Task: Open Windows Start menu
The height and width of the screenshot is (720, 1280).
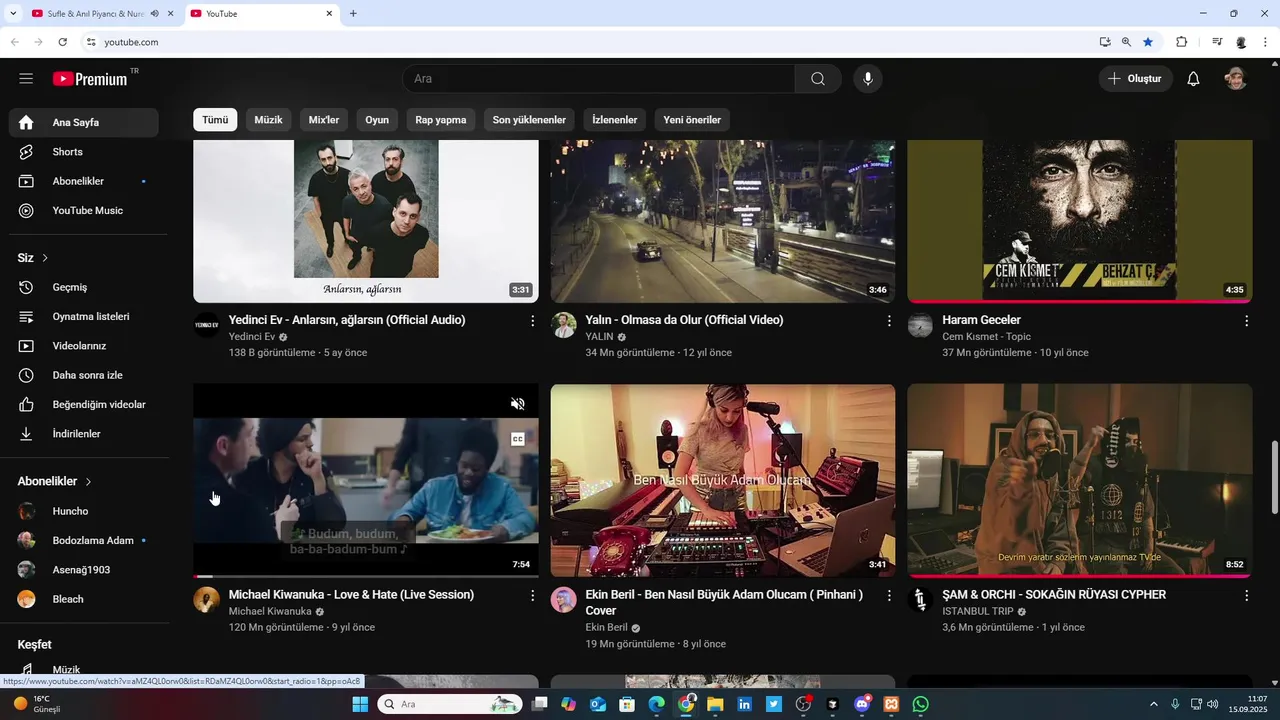Action: 360,704
